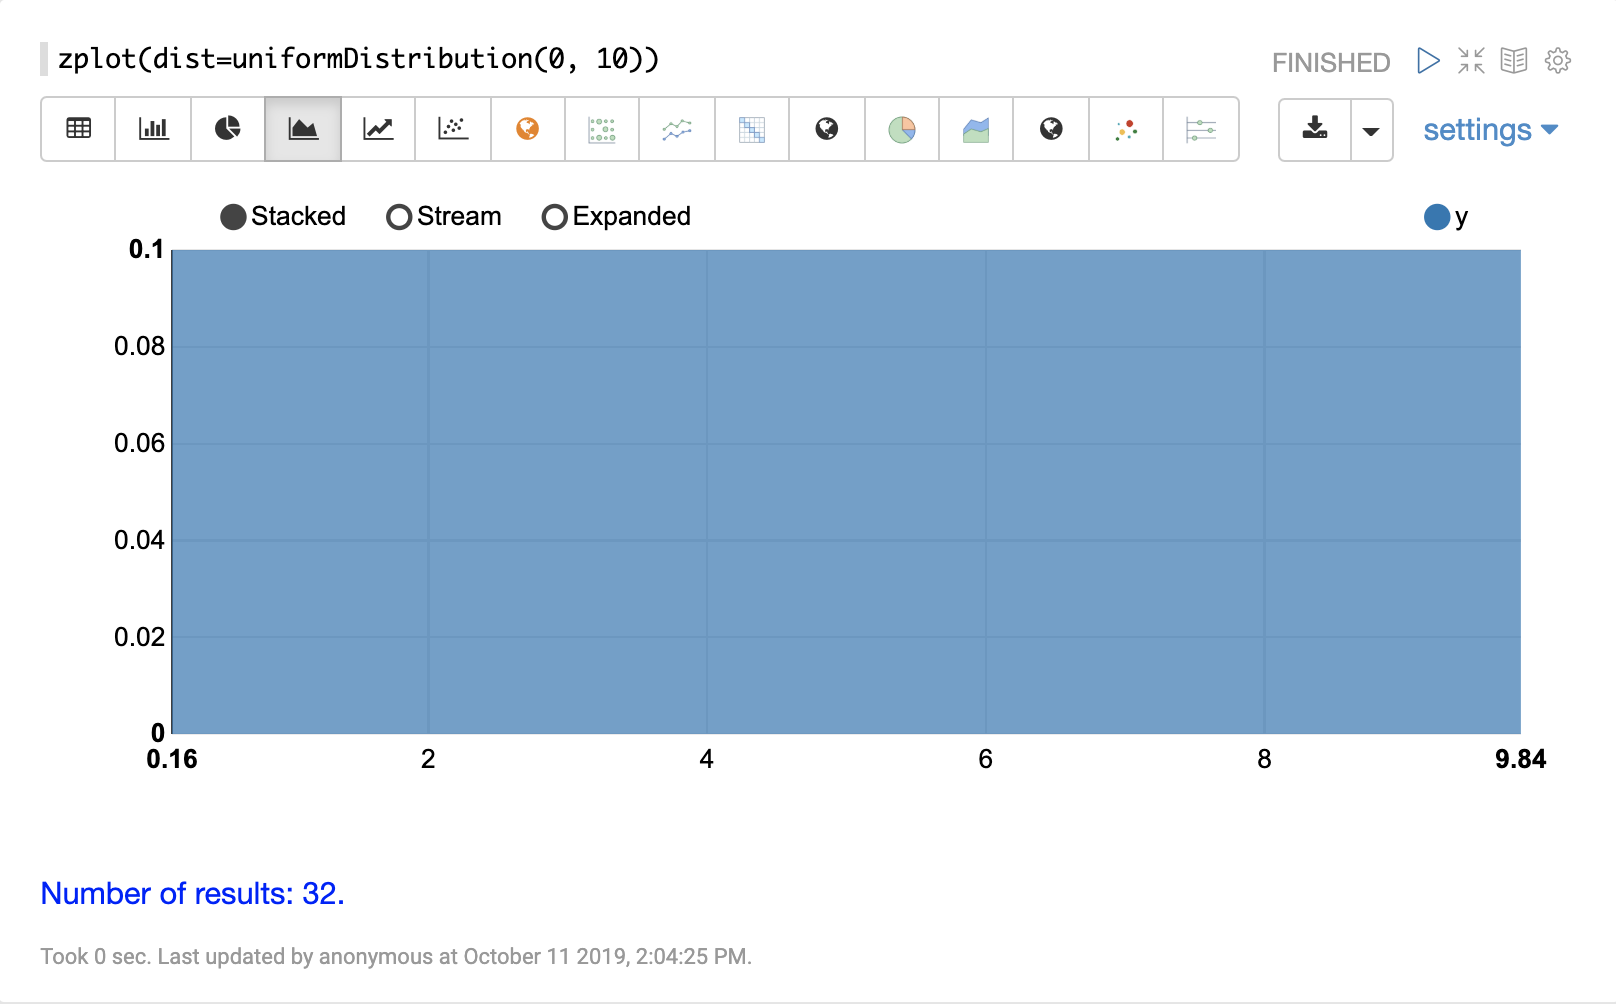
Task: Click the orange globe visualization icon
Action: [x=528, y=129]
